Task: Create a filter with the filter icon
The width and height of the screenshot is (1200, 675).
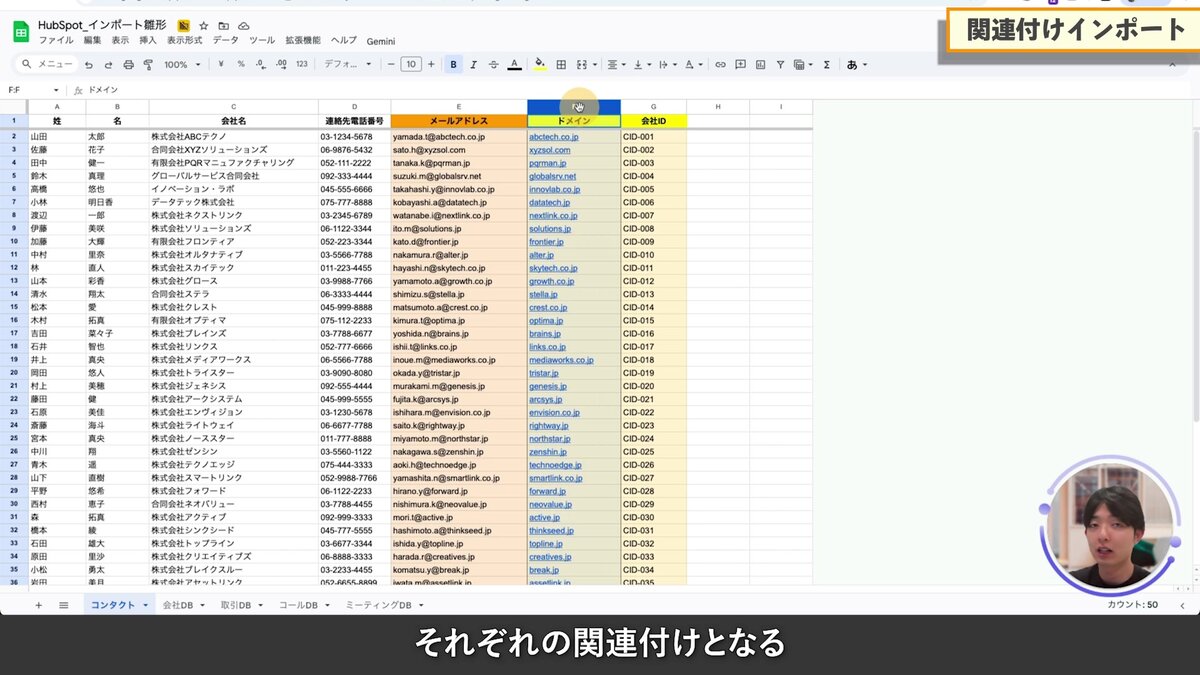Action: 781,64
